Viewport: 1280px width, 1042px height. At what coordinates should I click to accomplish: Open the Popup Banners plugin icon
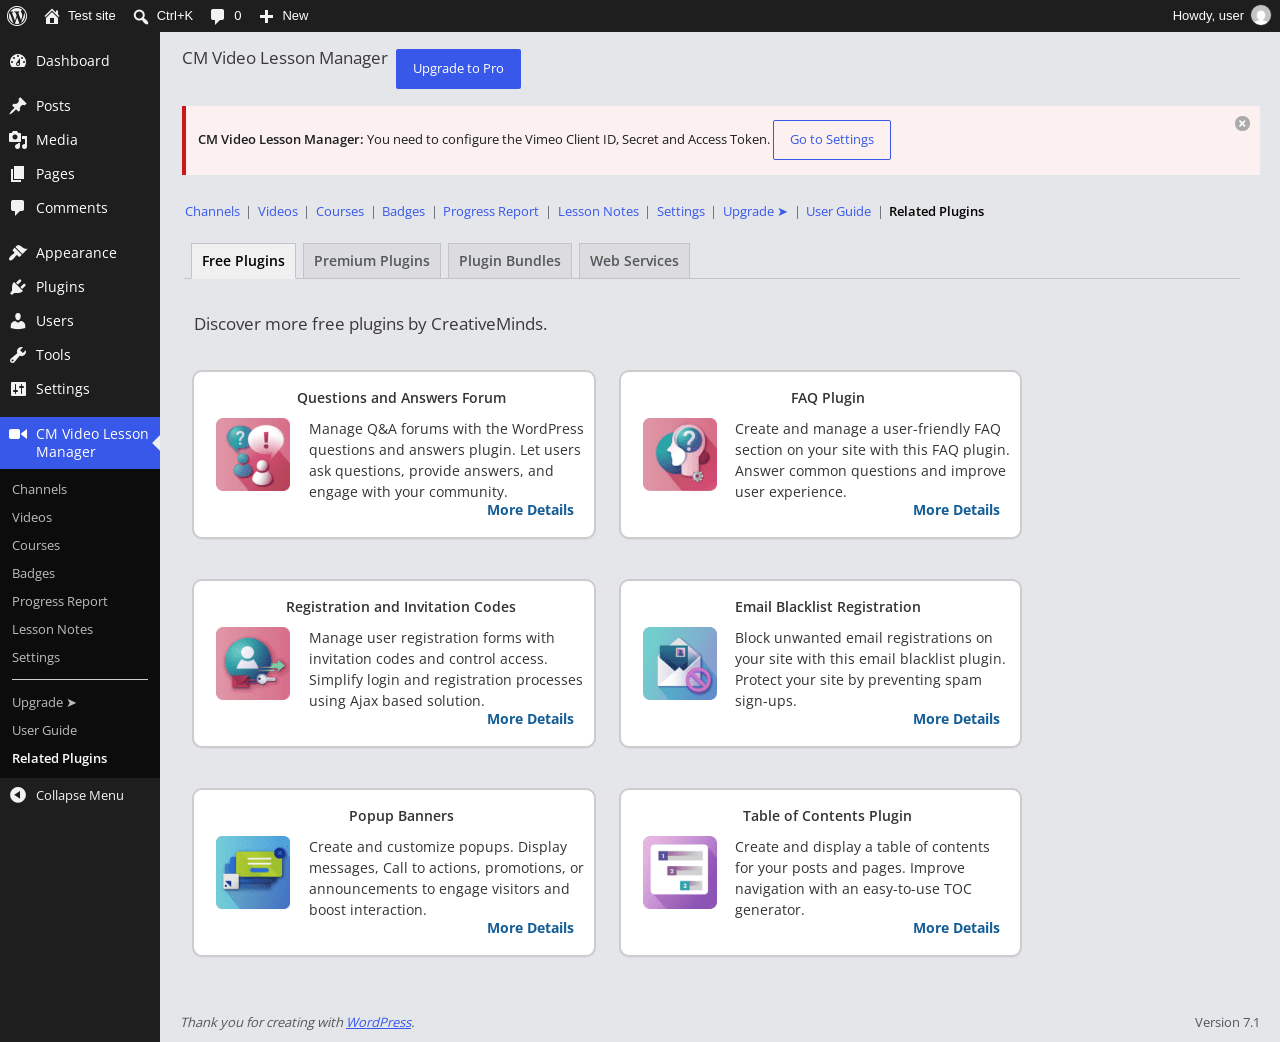[x=253, y=873]
